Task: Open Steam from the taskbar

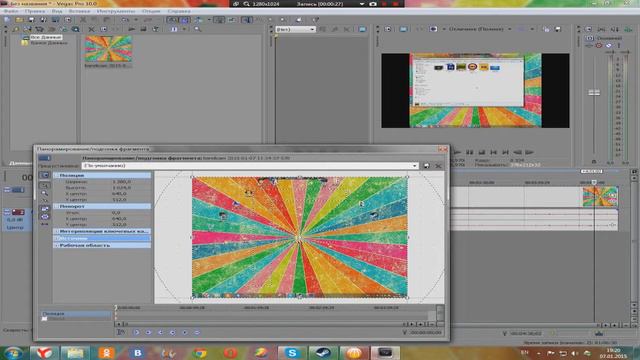Action: coord(323,353)
